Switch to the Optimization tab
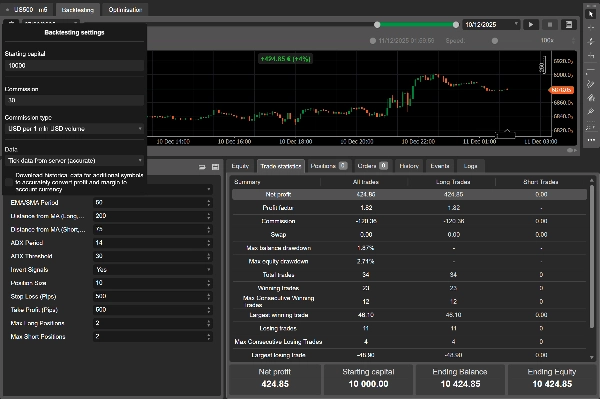Viewport: 600px width, 399px height. 125,10
